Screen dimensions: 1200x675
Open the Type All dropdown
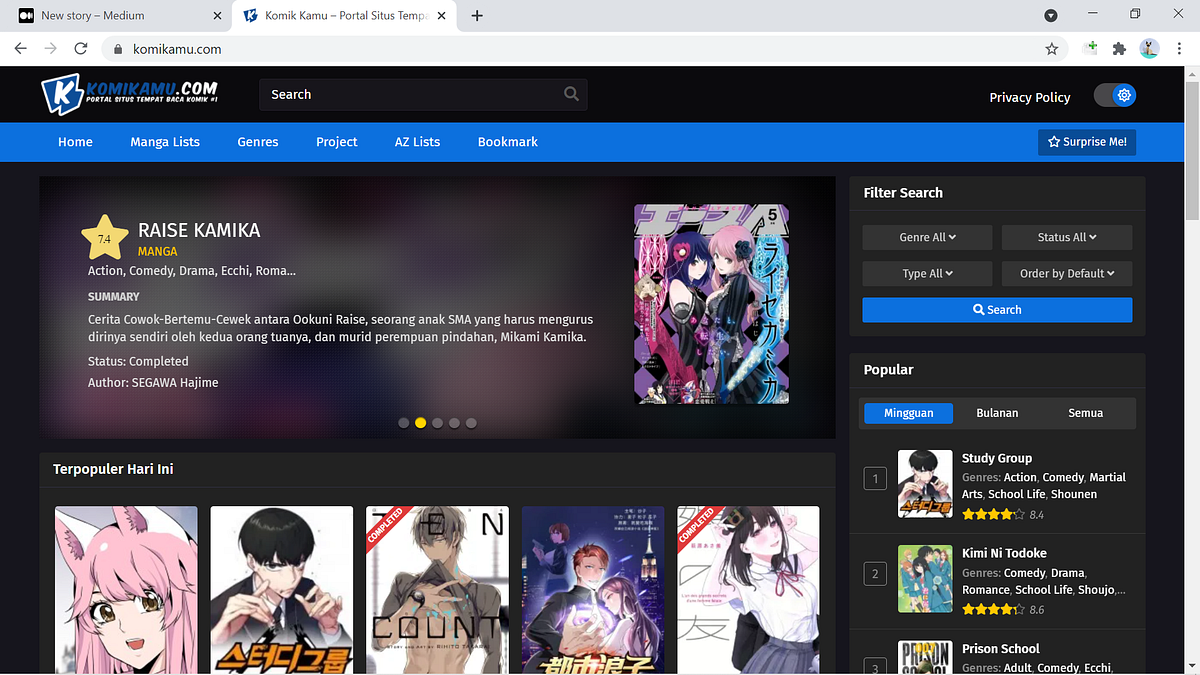(927, 273)
